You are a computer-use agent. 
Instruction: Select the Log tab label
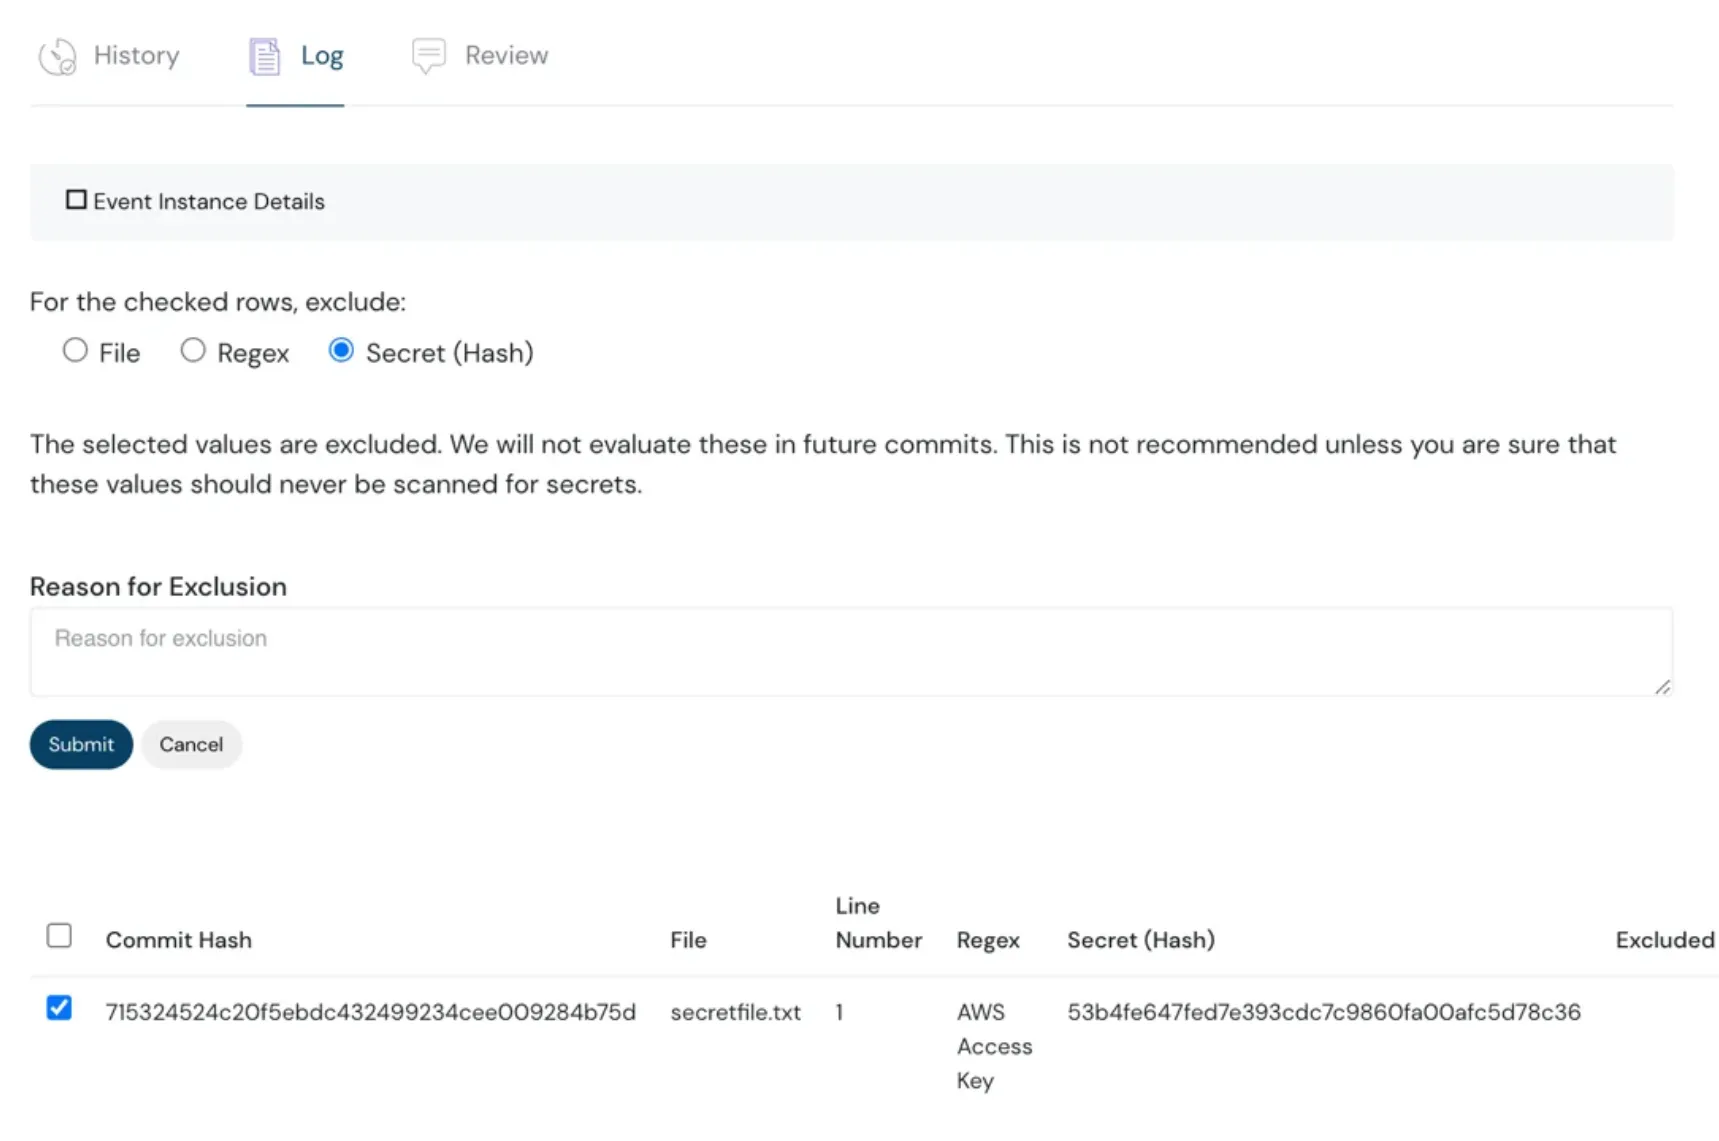click(321, 56)
